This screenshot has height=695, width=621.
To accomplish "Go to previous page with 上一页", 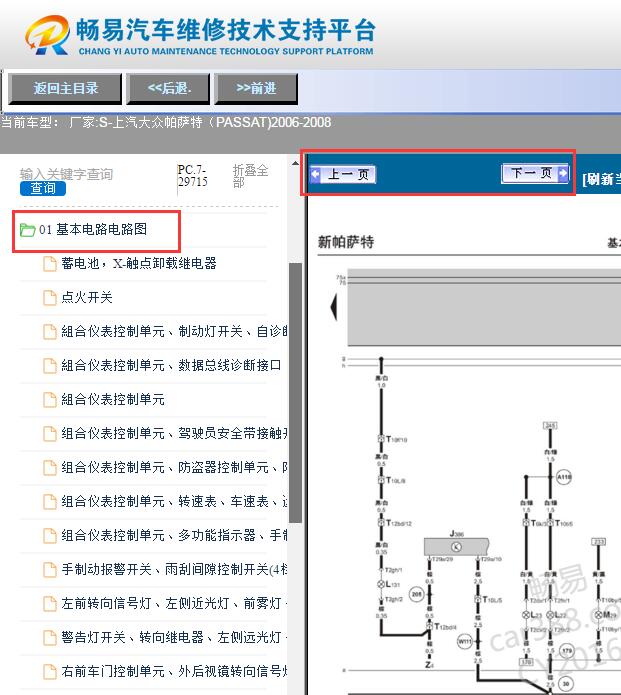I will [x=343, y=174].
